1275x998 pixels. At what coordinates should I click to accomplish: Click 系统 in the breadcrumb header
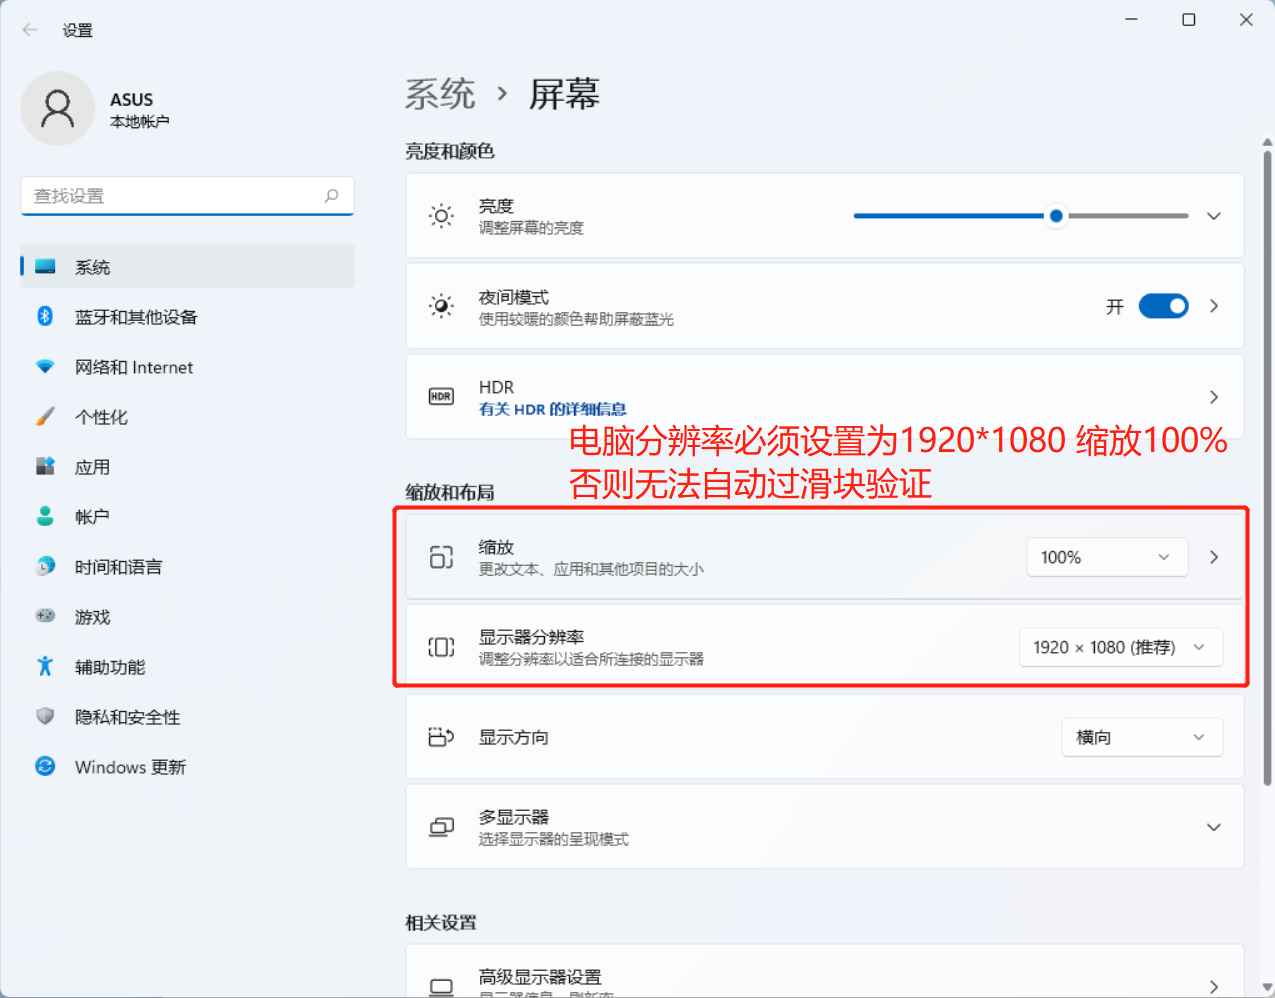[x=440, y=95]
